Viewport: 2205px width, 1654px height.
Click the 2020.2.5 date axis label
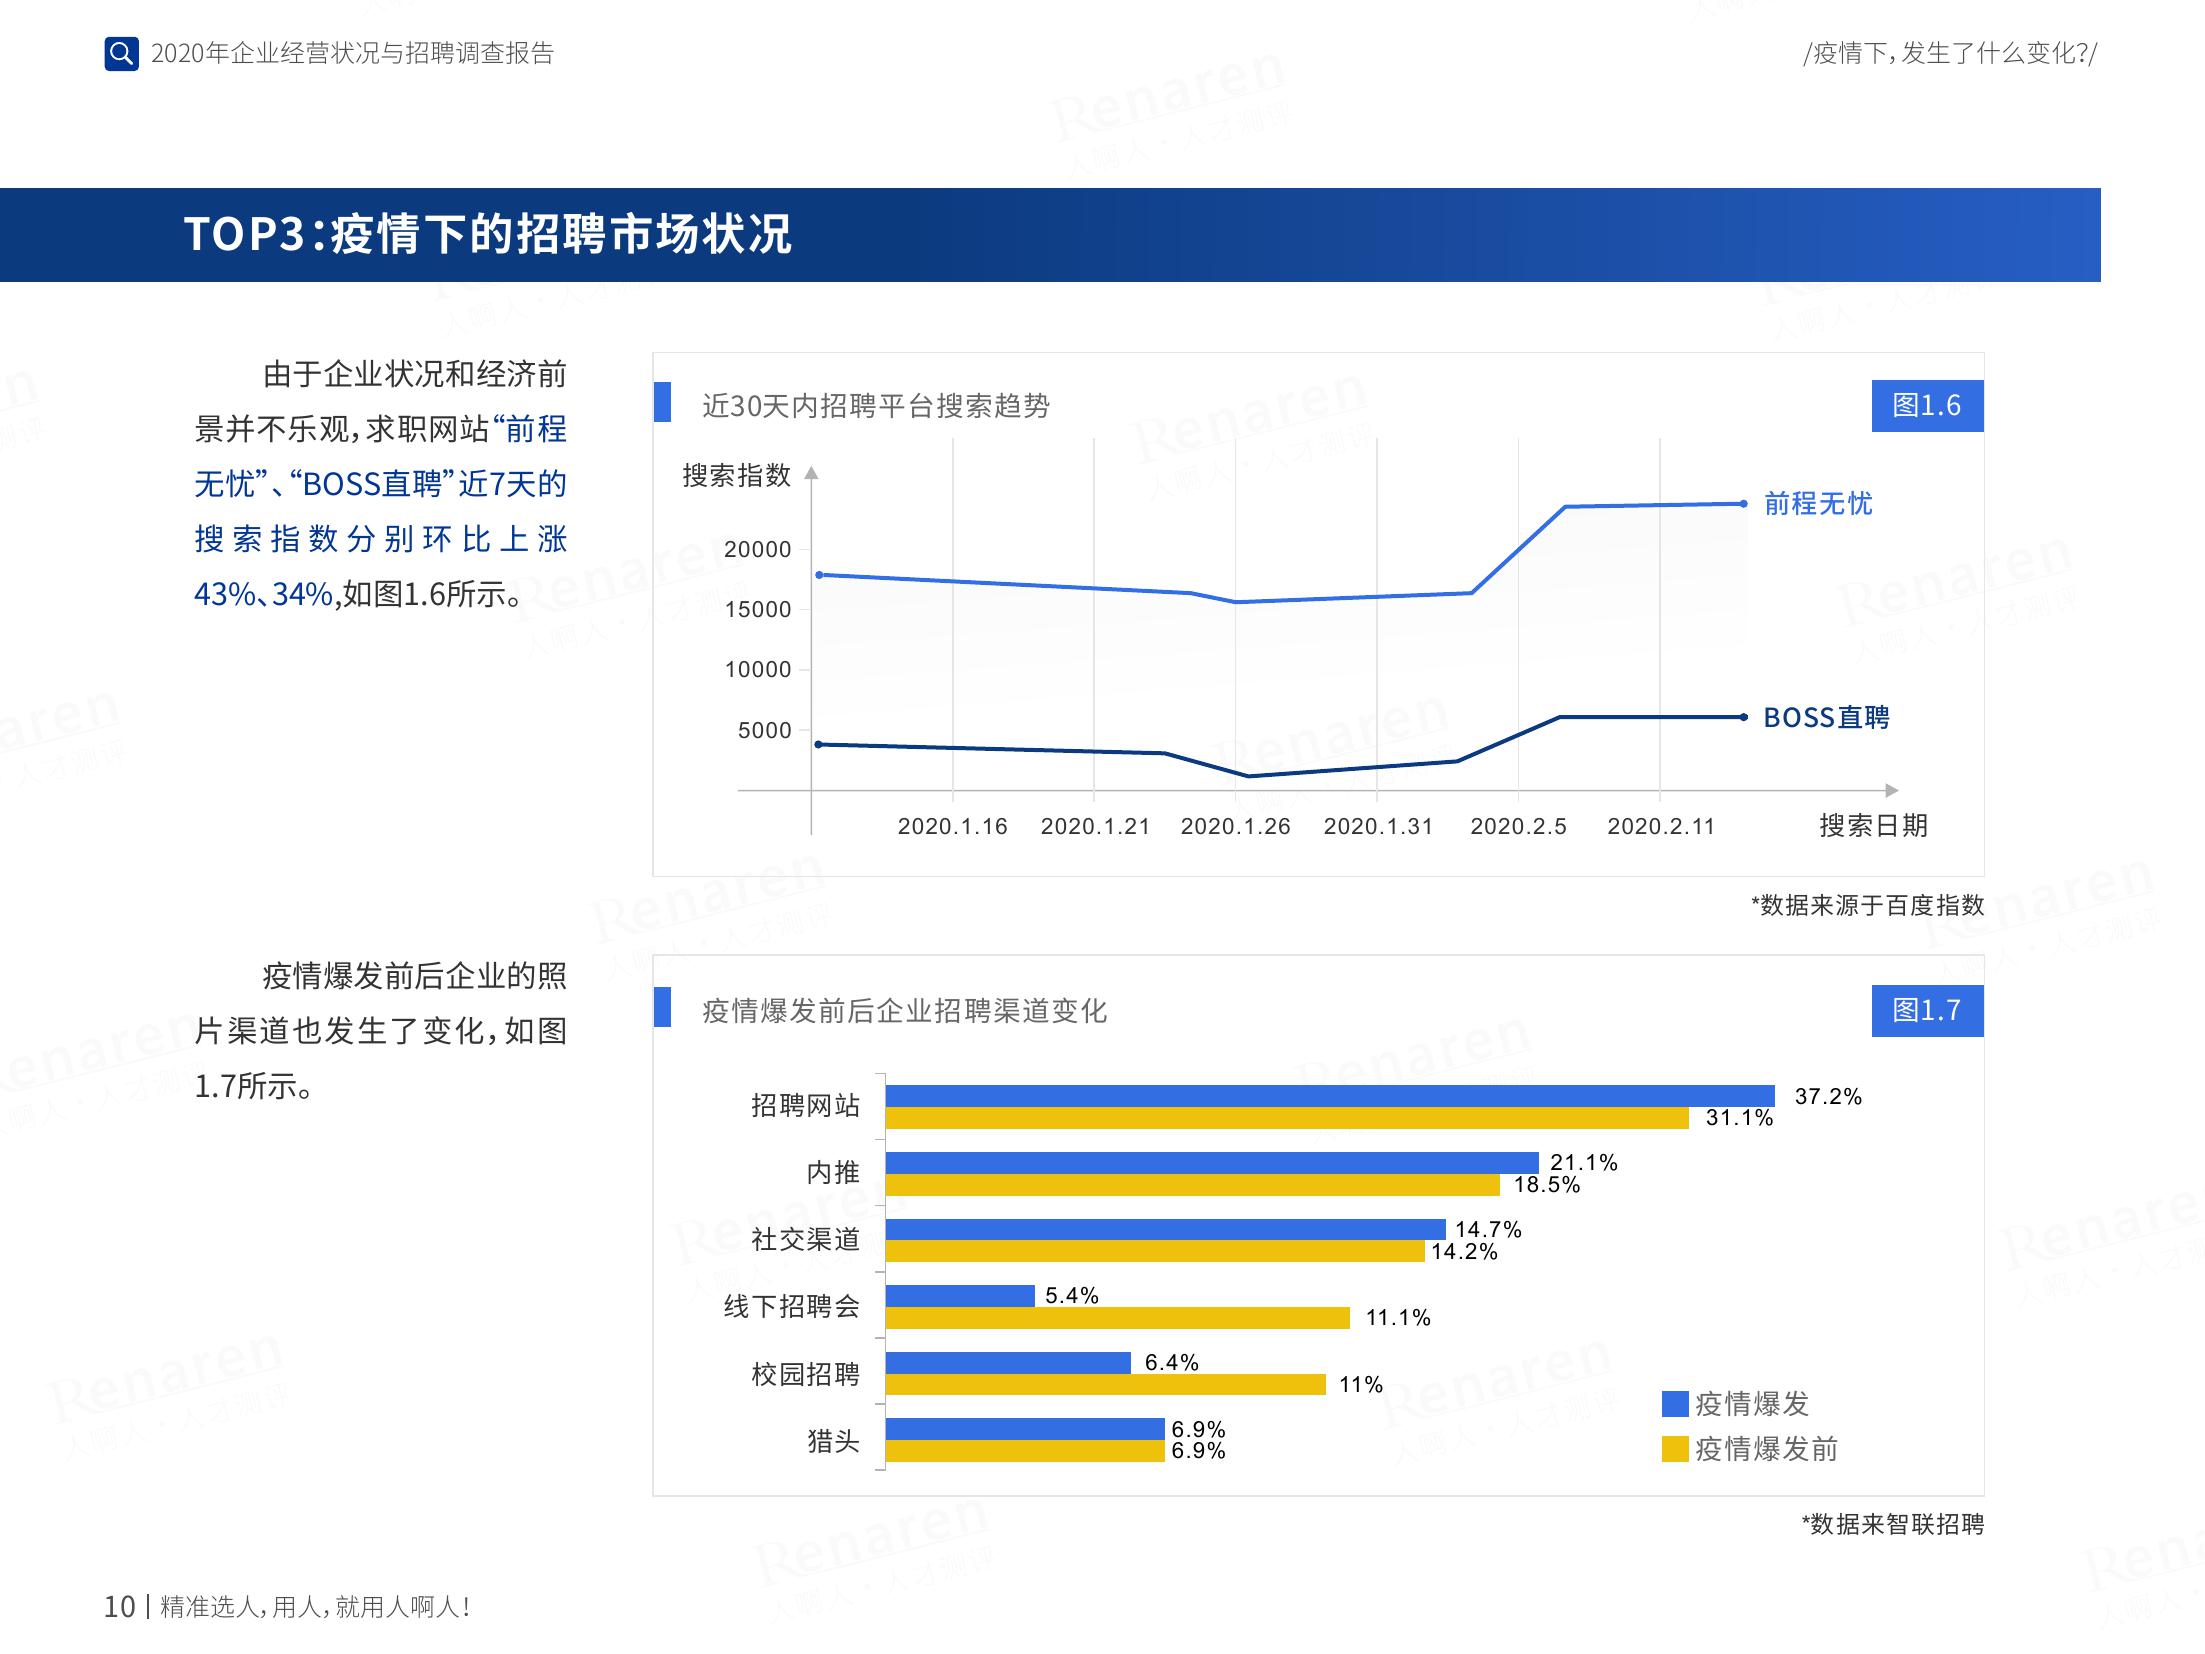coord(1517,827)
